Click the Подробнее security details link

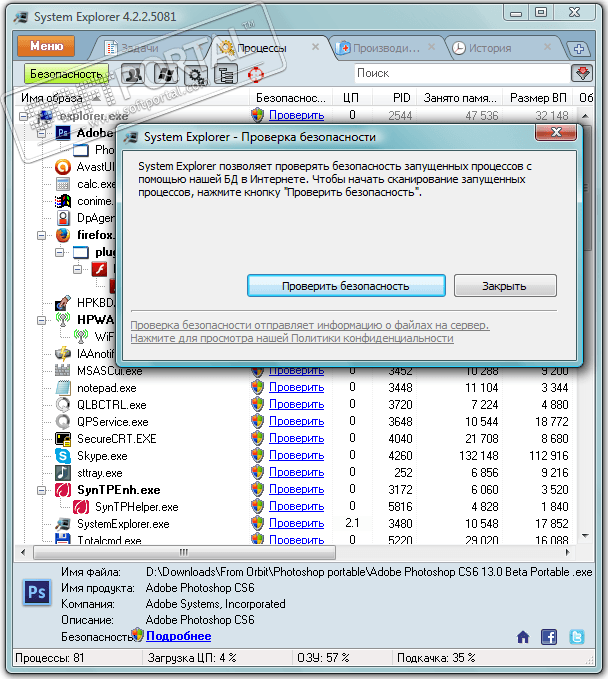pyautogui.click(x=178, y=636)
